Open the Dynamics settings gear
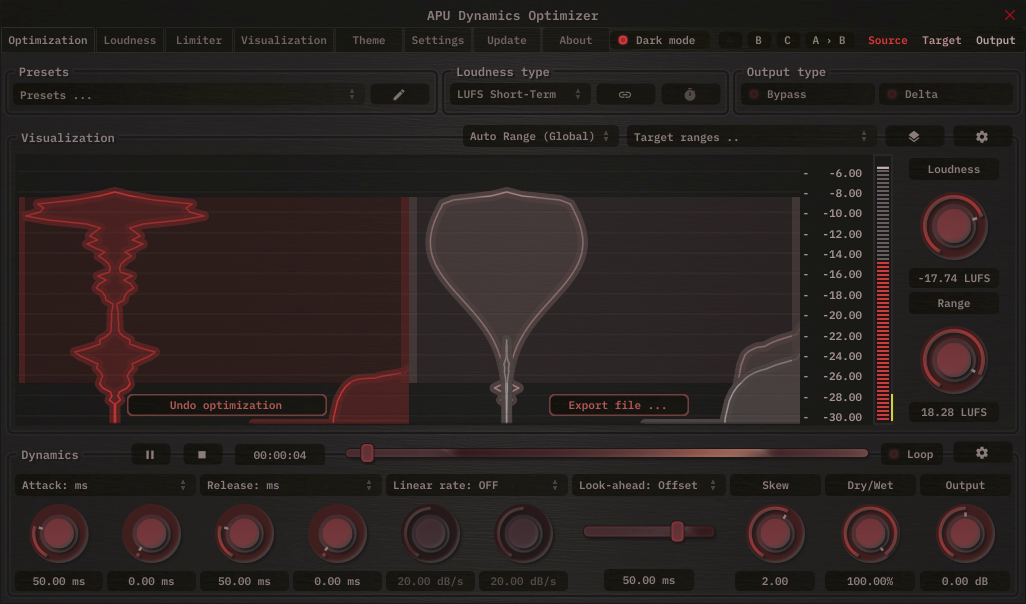 (x=981, y=453)
